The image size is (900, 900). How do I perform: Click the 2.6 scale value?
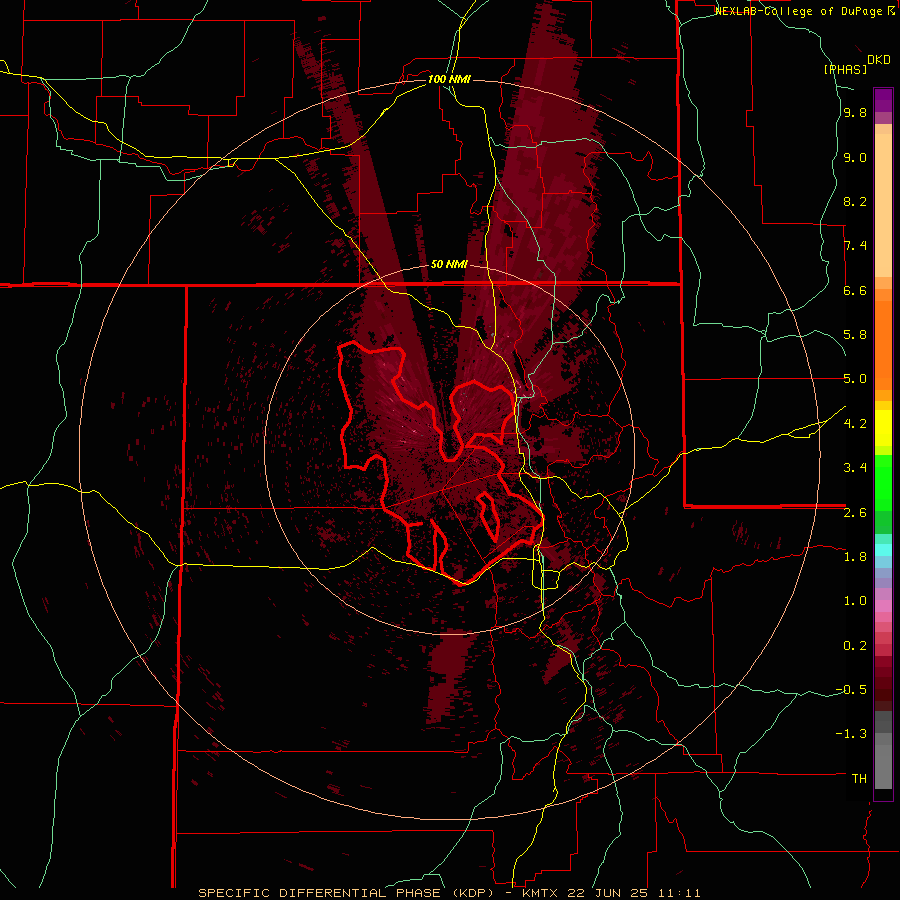[855, 513]
